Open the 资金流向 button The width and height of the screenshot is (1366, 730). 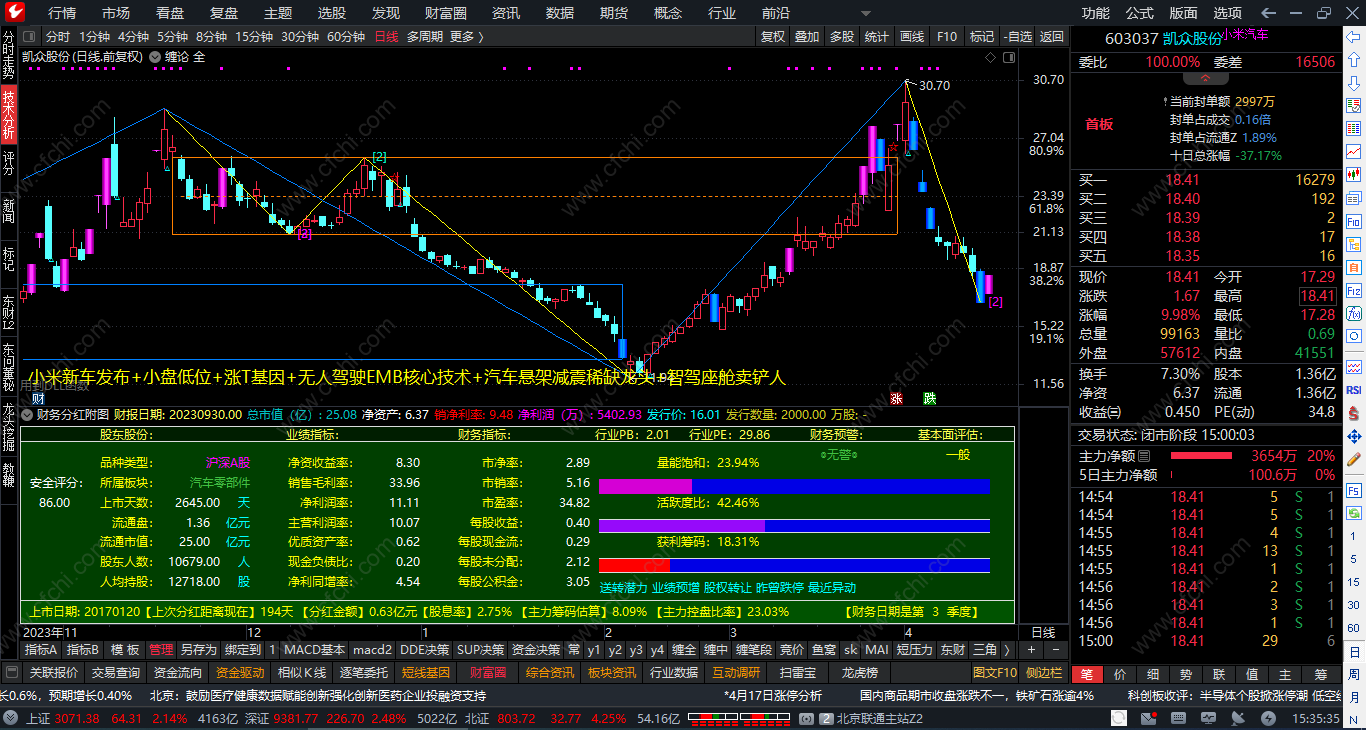(178, 673)
